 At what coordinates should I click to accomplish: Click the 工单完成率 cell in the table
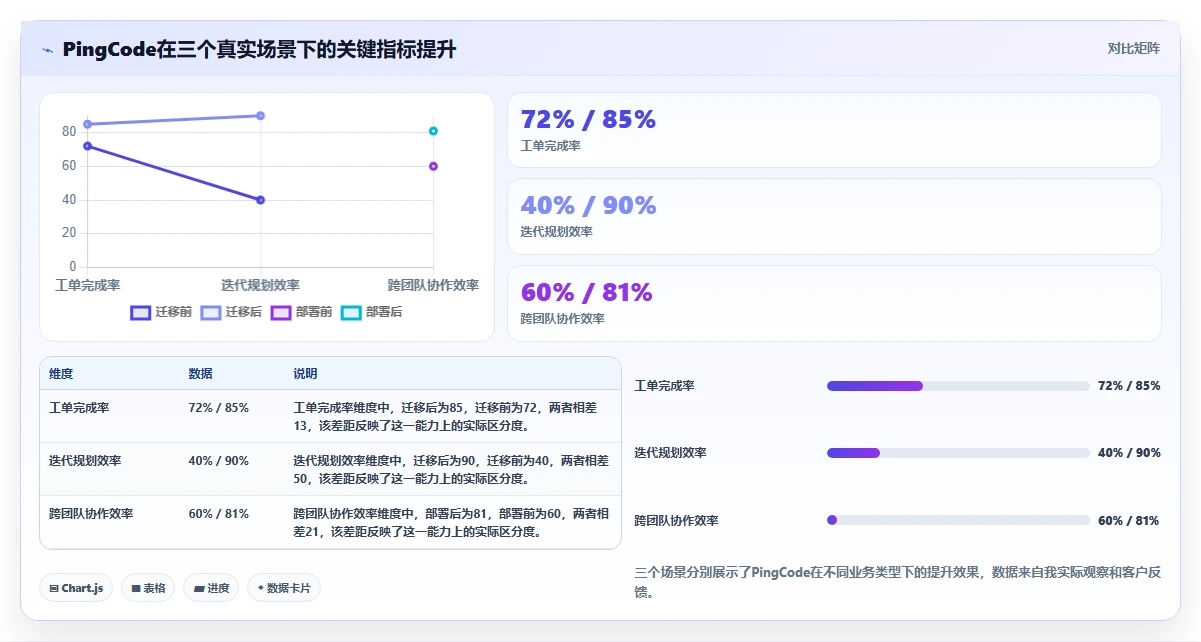(x=79, y=408)
